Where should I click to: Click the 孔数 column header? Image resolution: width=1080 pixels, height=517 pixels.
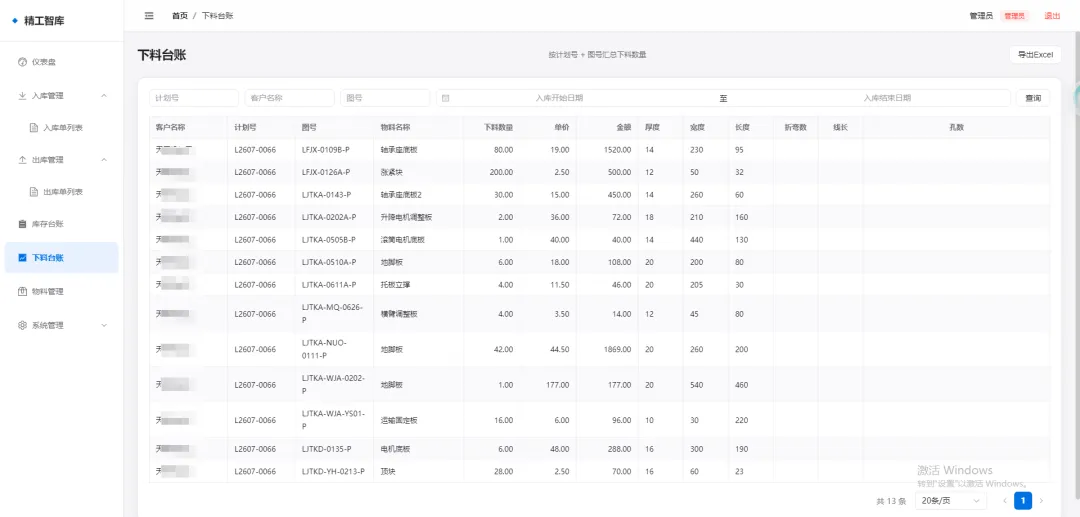click(x=956, y=127)
